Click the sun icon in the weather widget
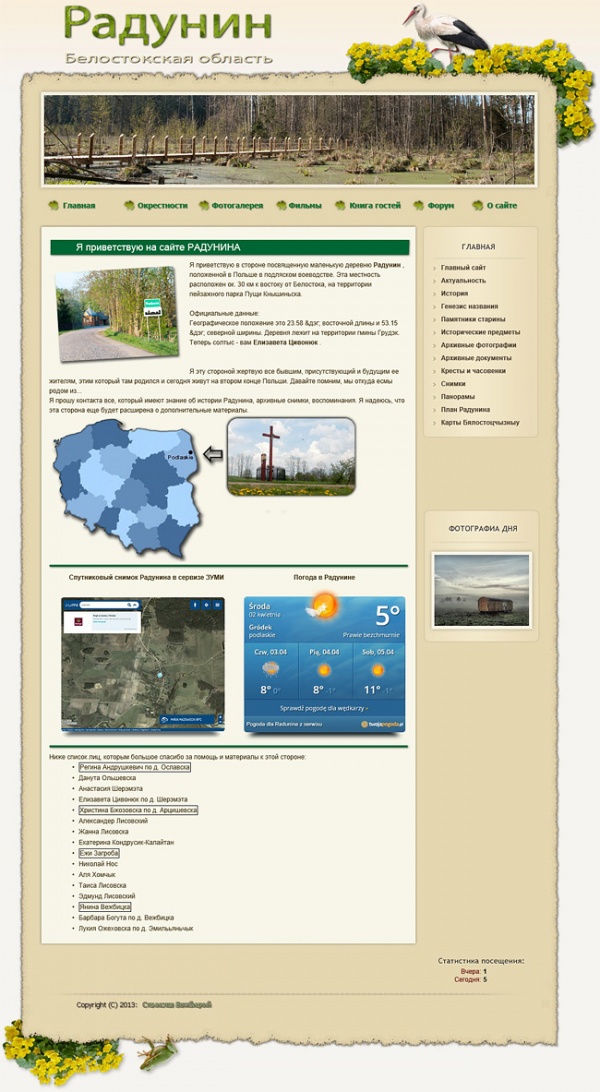 (322, 606)
